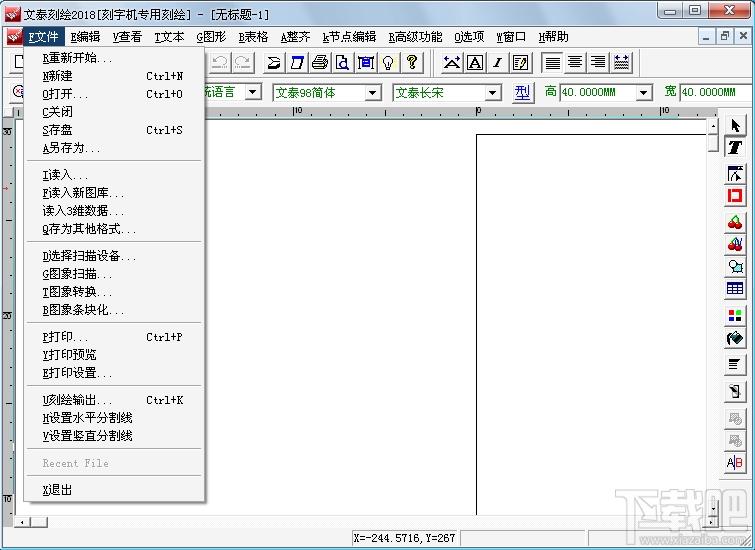Toggle the italic I icon

(497, 63)
